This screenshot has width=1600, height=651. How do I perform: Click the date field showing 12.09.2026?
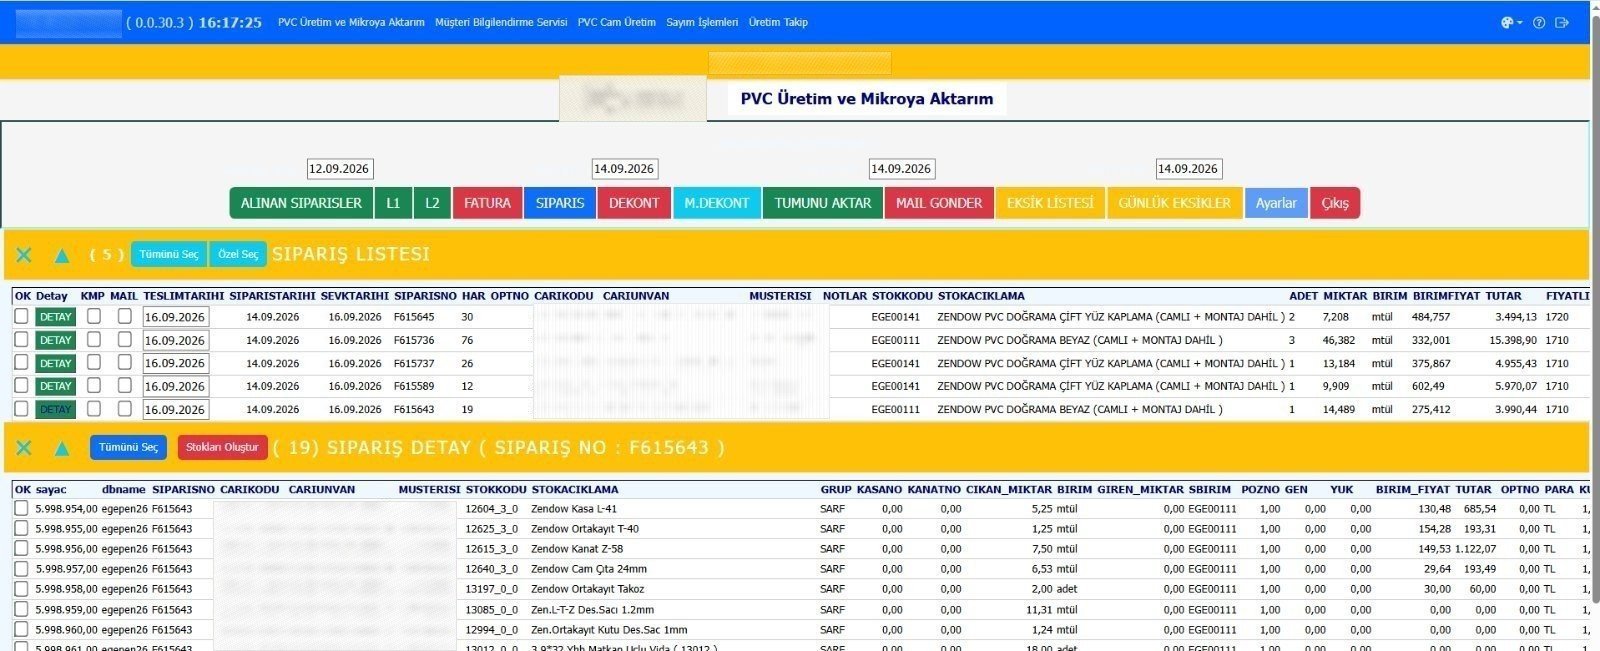pyautogui.click(x=340, y=169)
